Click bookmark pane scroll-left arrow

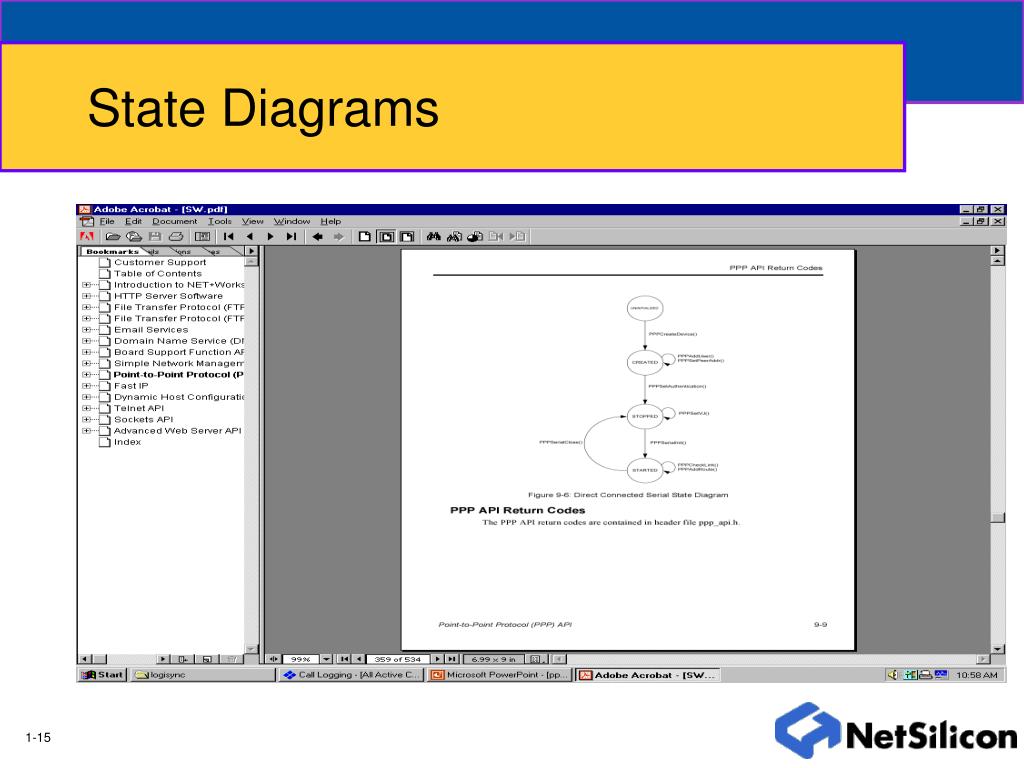click(85, 660)
